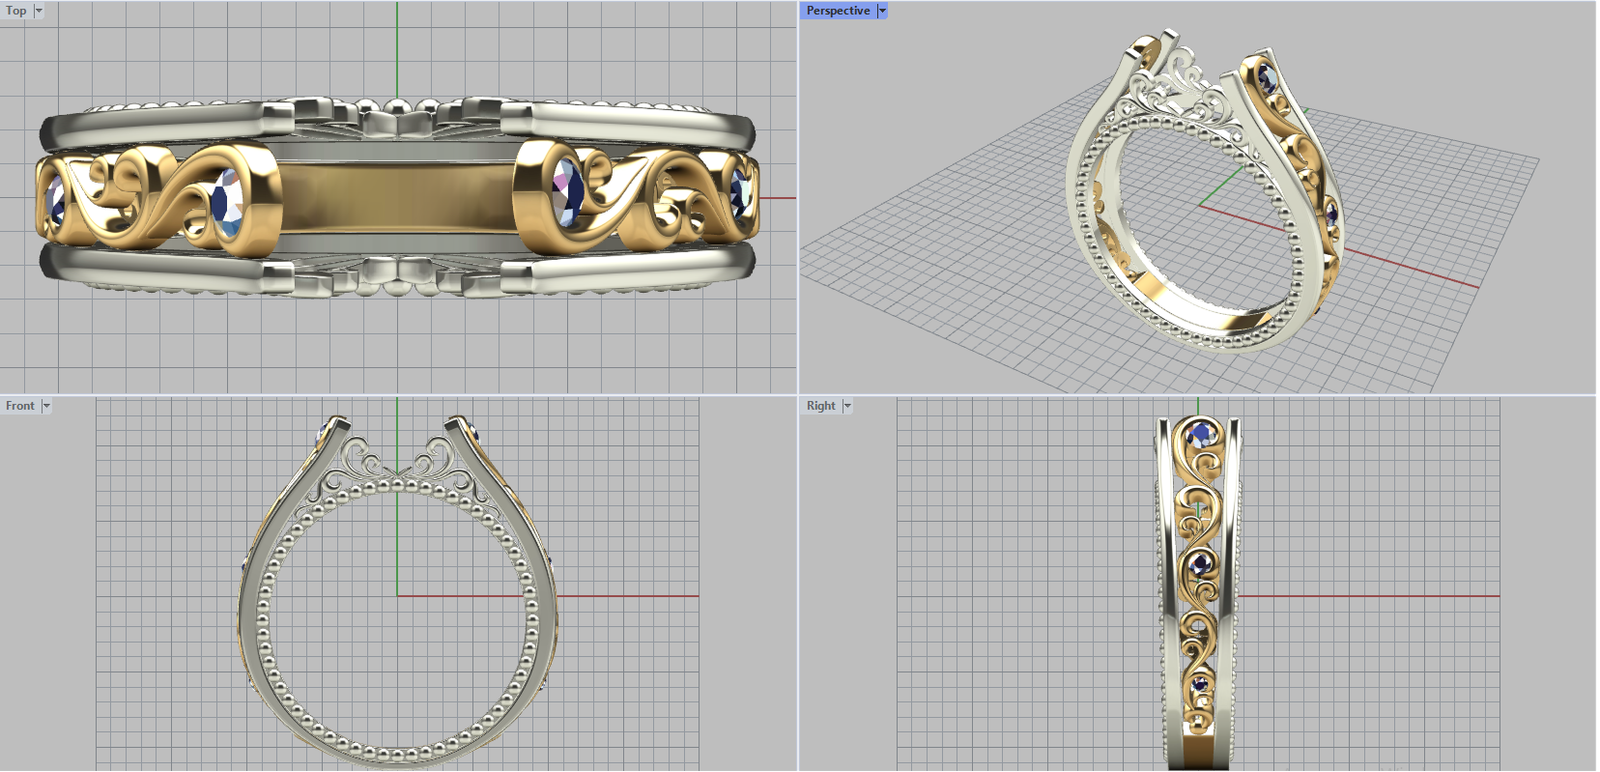This screenshot has width=1600, height=772.
Task: Click the Front viewport title label
Action: (x=20, y=406)
